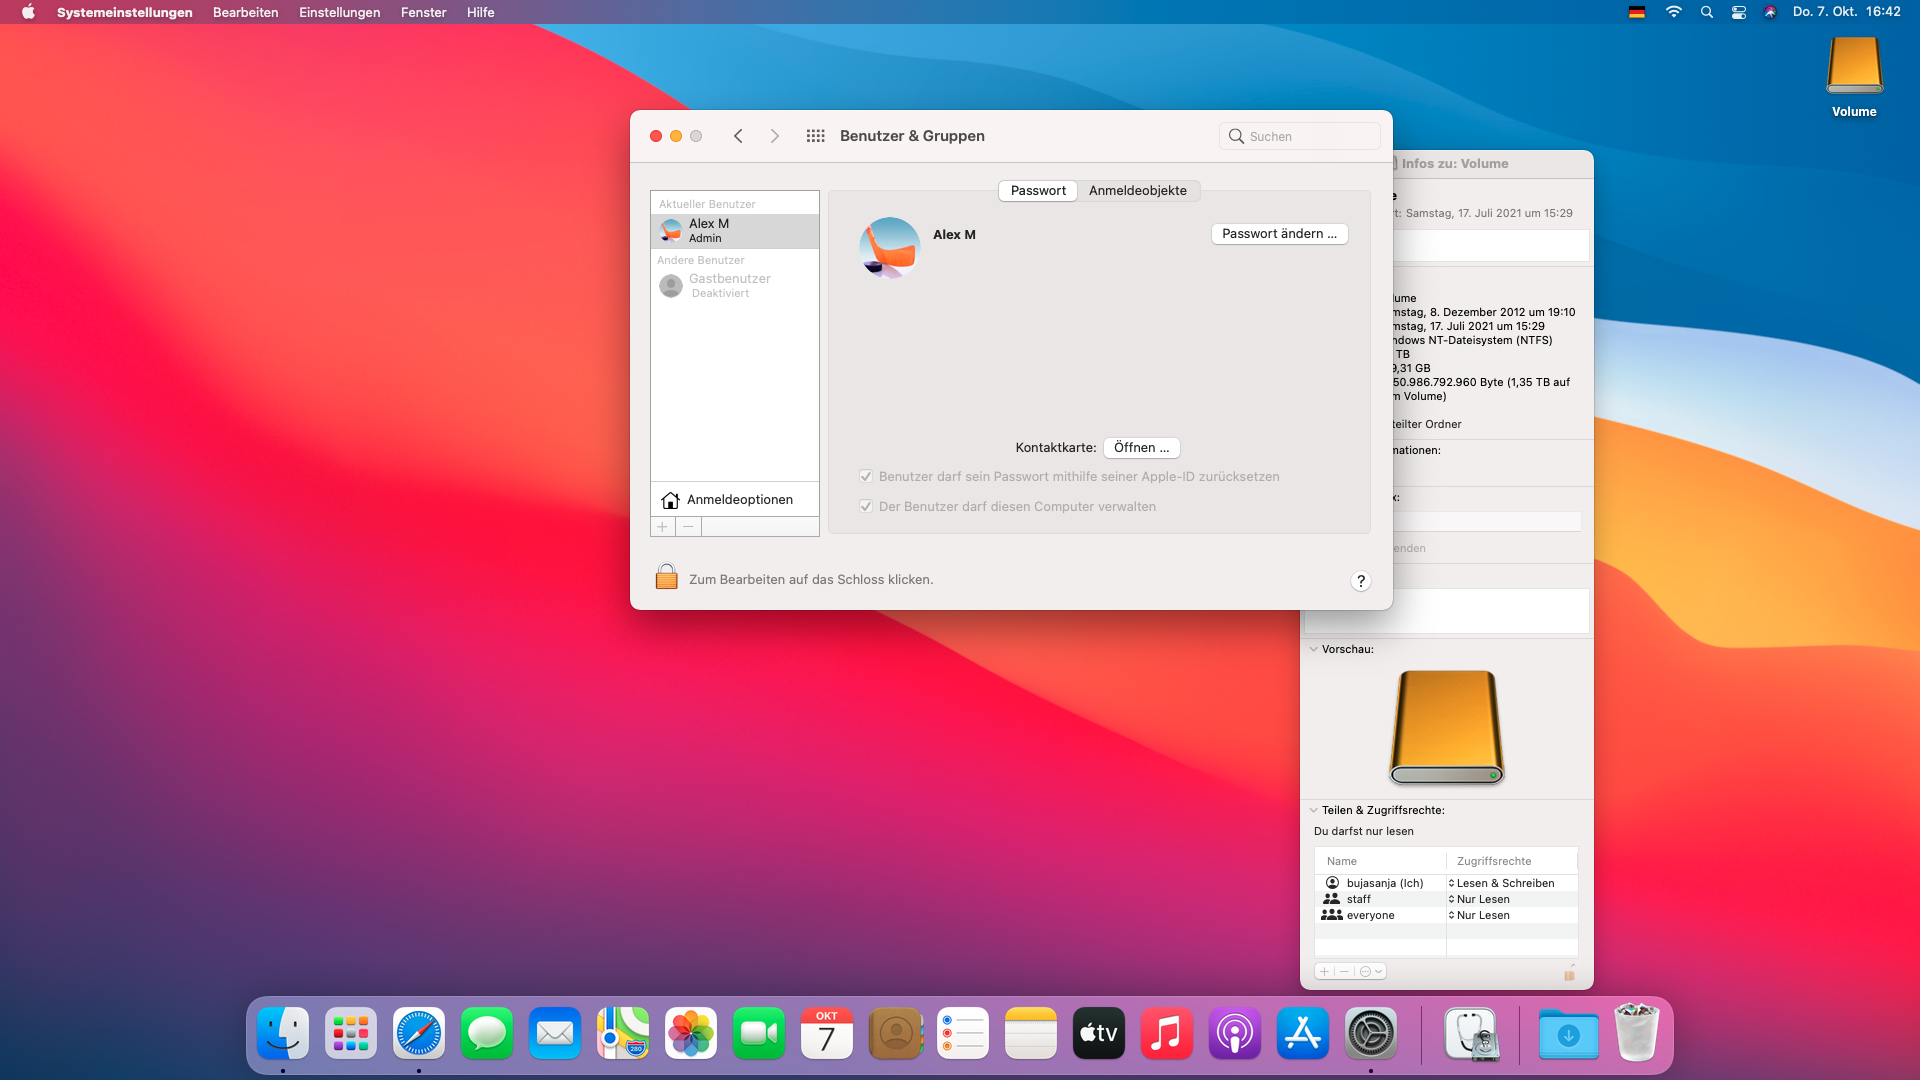Click the Anmeldeoptionen house icon
The height and width of the screenshot is (1080, 1920).
670,500
